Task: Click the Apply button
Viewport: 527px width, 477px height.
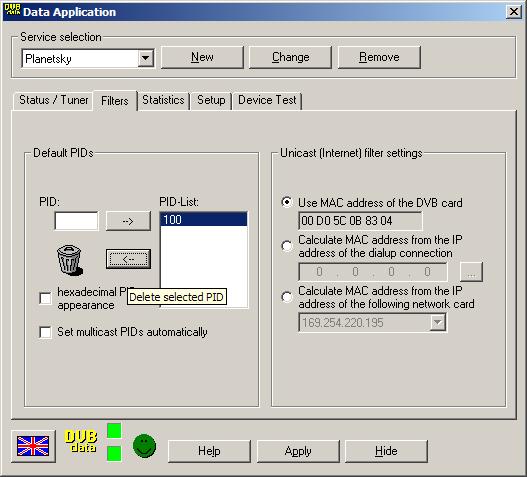Action: pos(298,451)
